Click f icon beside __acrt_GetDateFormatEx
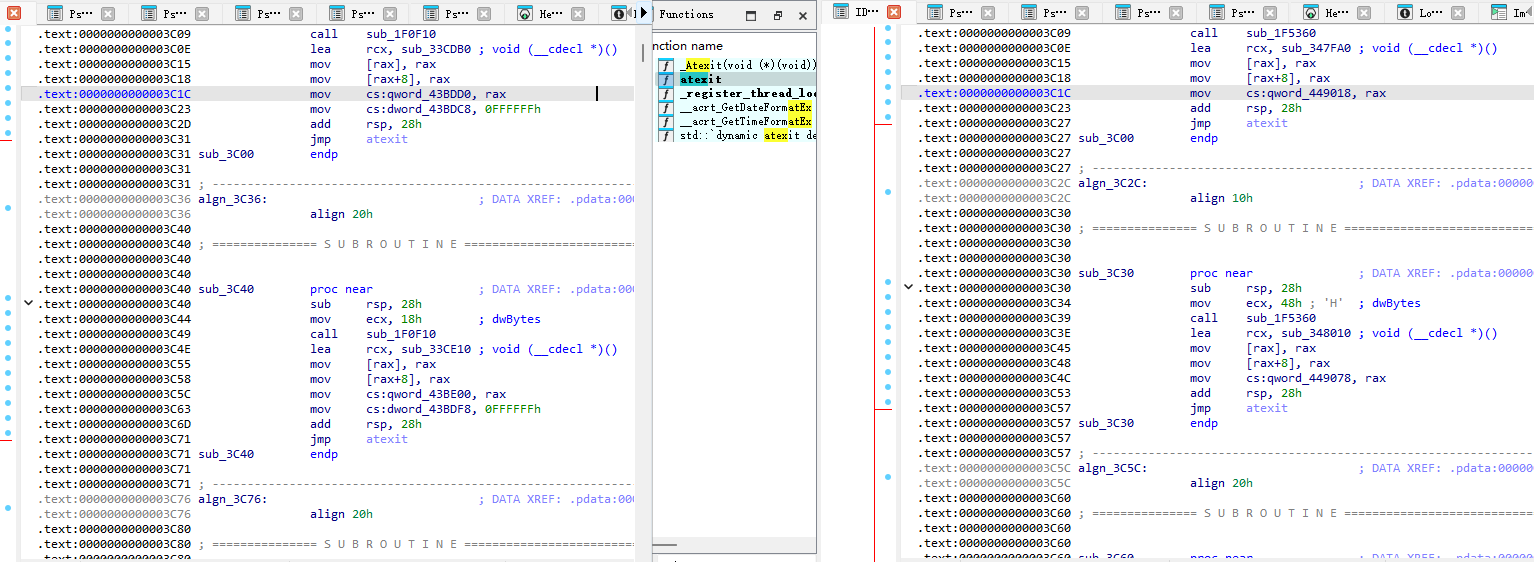 click(x=665, y=107)
